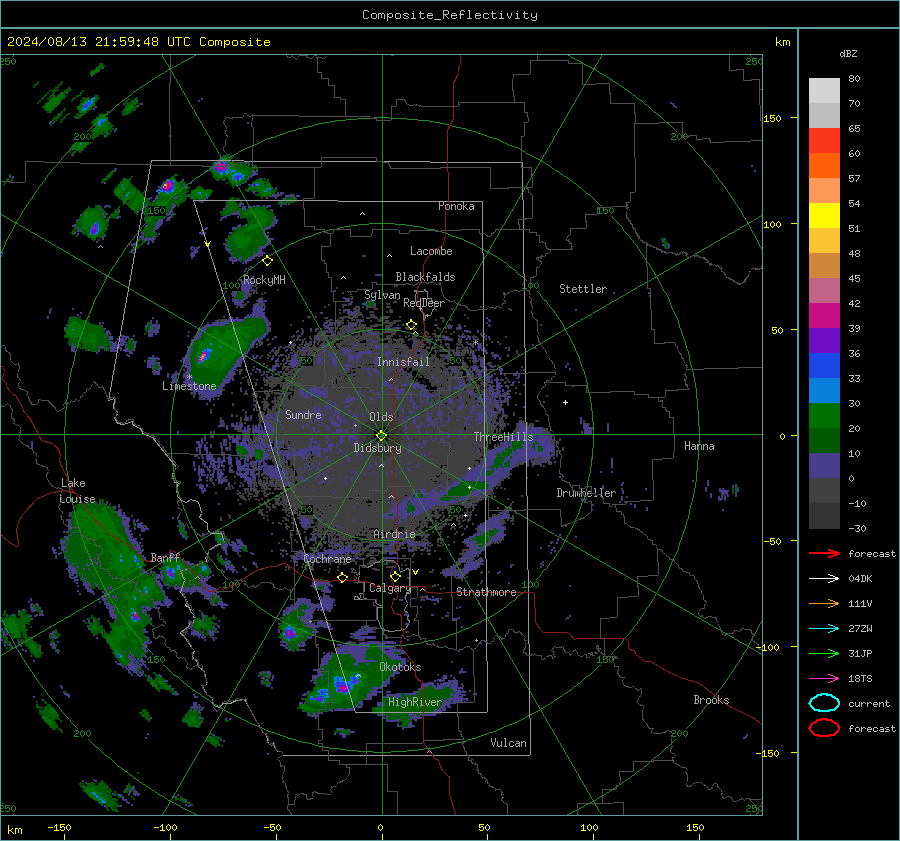This screenshot has height=841, width=900.
Task: Click the HighRiver label
Action: pos(414,702)
